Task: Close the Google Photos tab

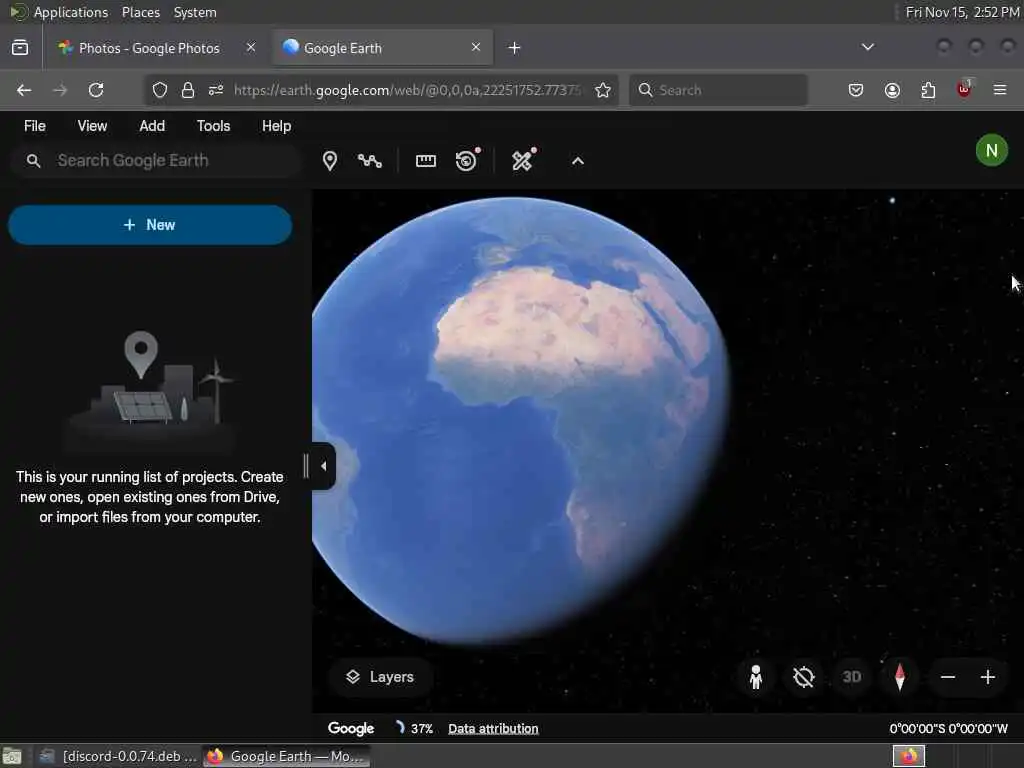Action: [x=251, y=47]
